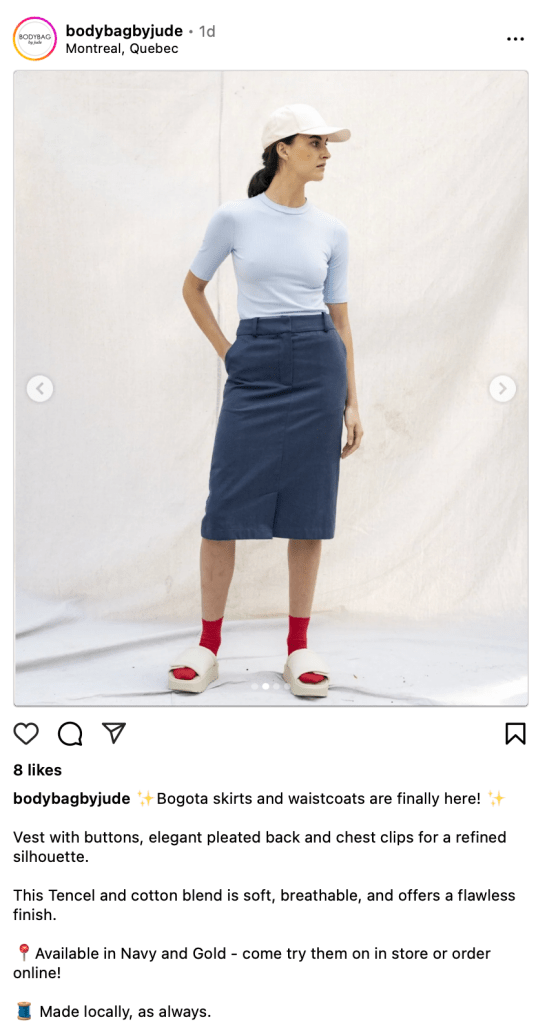Image resolution: width=536 pixels, height=1024 pixels.
Task: Click the navy skirt in photo
Action: point(276,428)
